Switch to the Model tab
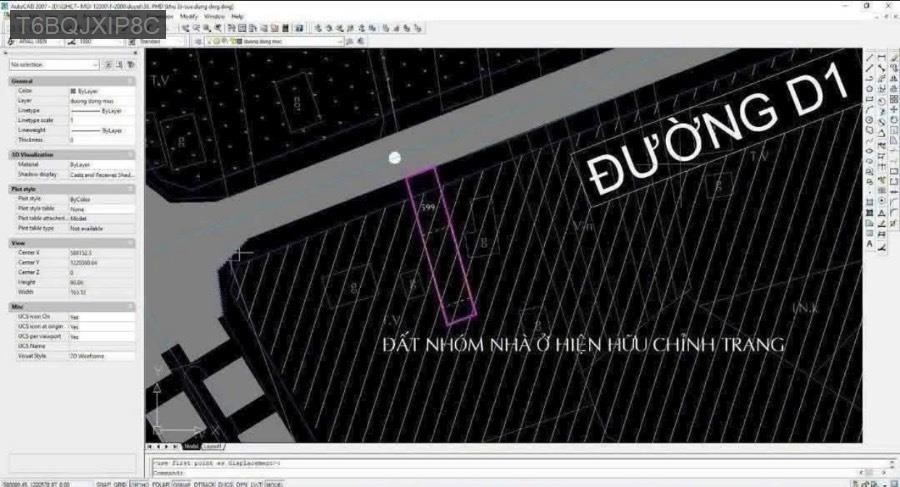 coord(191,446)
